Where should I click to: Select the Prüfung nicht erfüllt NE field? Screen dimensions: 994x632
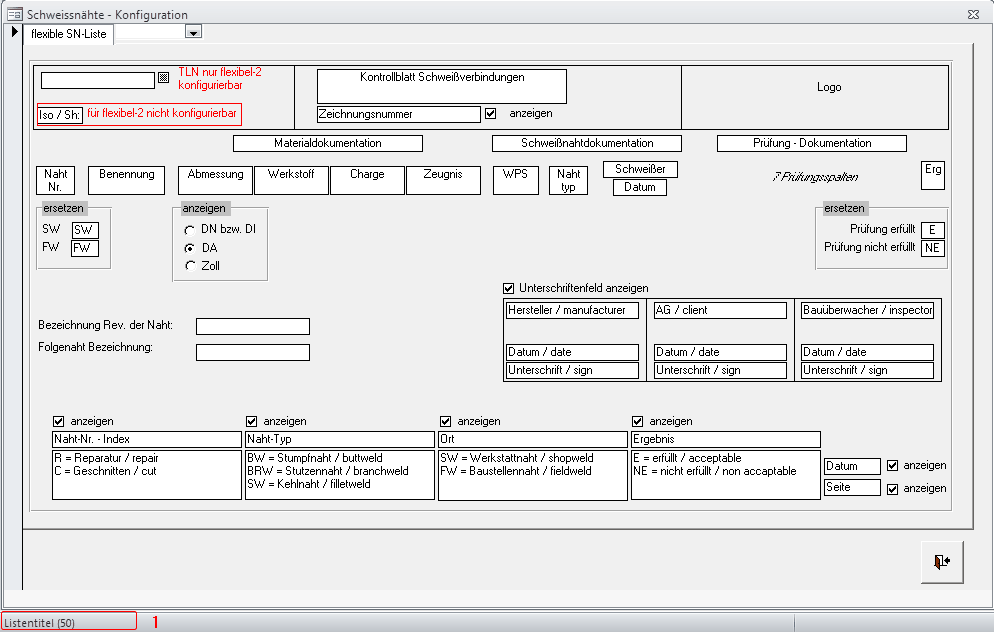(932, 248)
